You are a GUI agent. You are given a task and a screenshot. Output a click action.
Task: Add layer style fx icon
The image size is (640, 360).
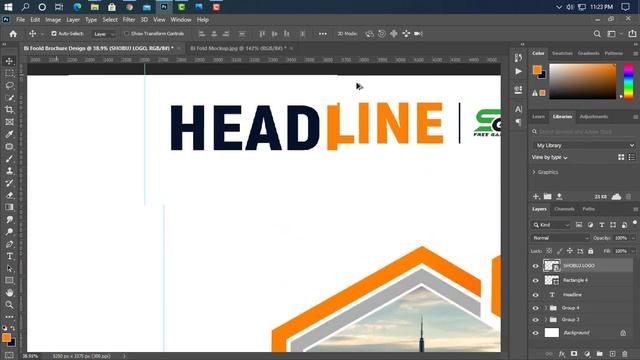pyautogui.click(x=562, y=353)
